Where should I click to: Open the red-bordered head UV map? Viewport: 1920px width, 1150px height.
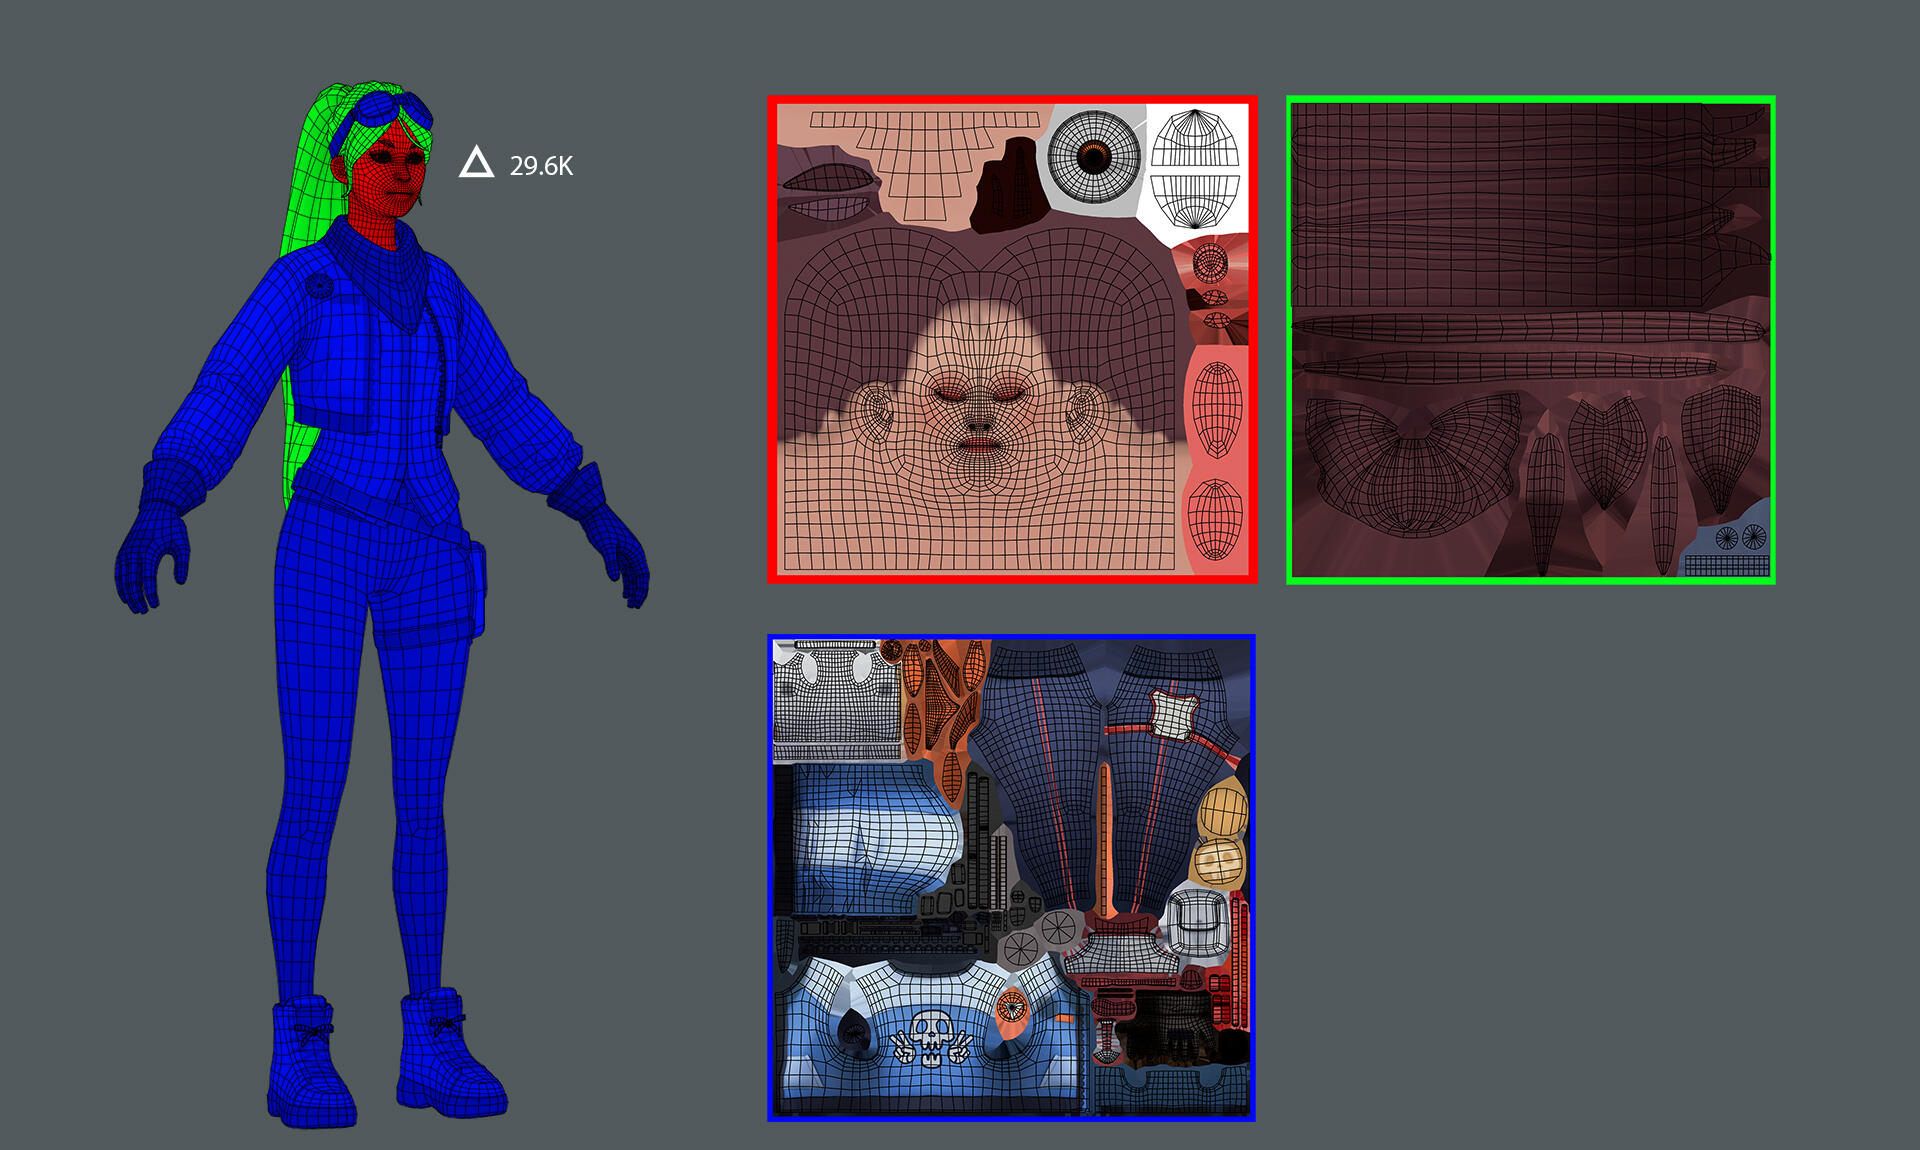pos(1011,340)
